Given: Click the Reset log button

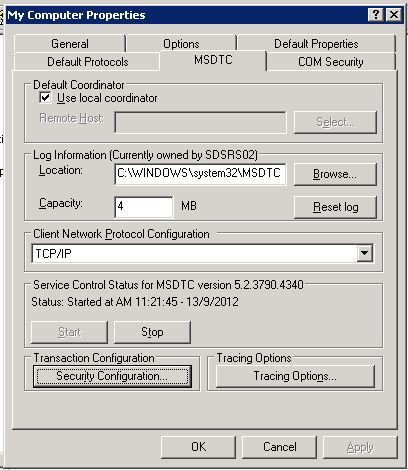Looking at the screenshot, I should pyautogui.click(x=335, y=207).
